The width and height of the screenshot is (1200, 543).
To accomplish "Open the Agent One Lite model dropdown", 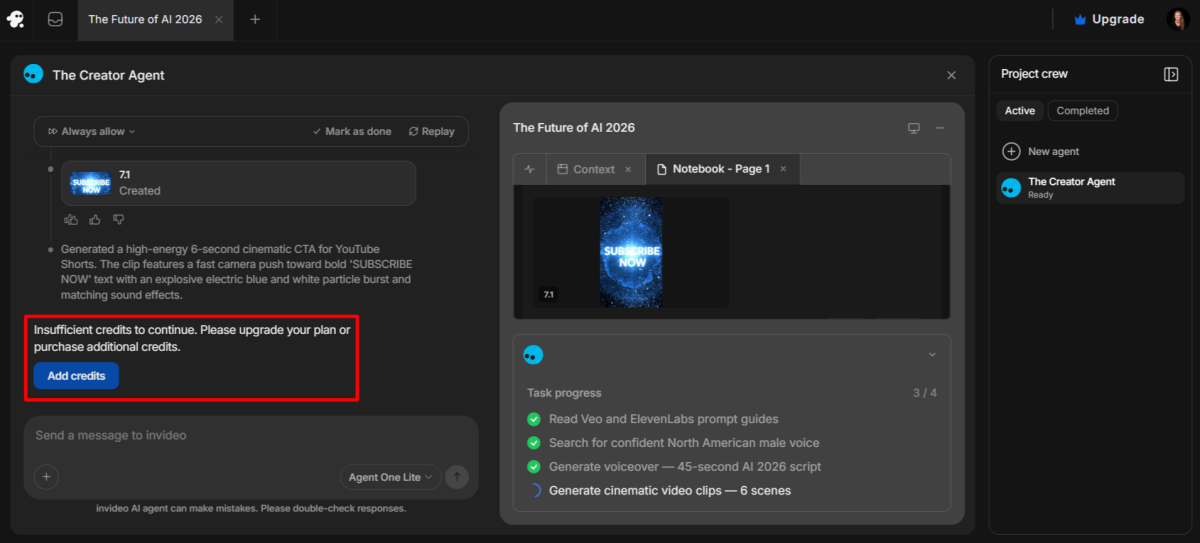I will coord(391,477).
